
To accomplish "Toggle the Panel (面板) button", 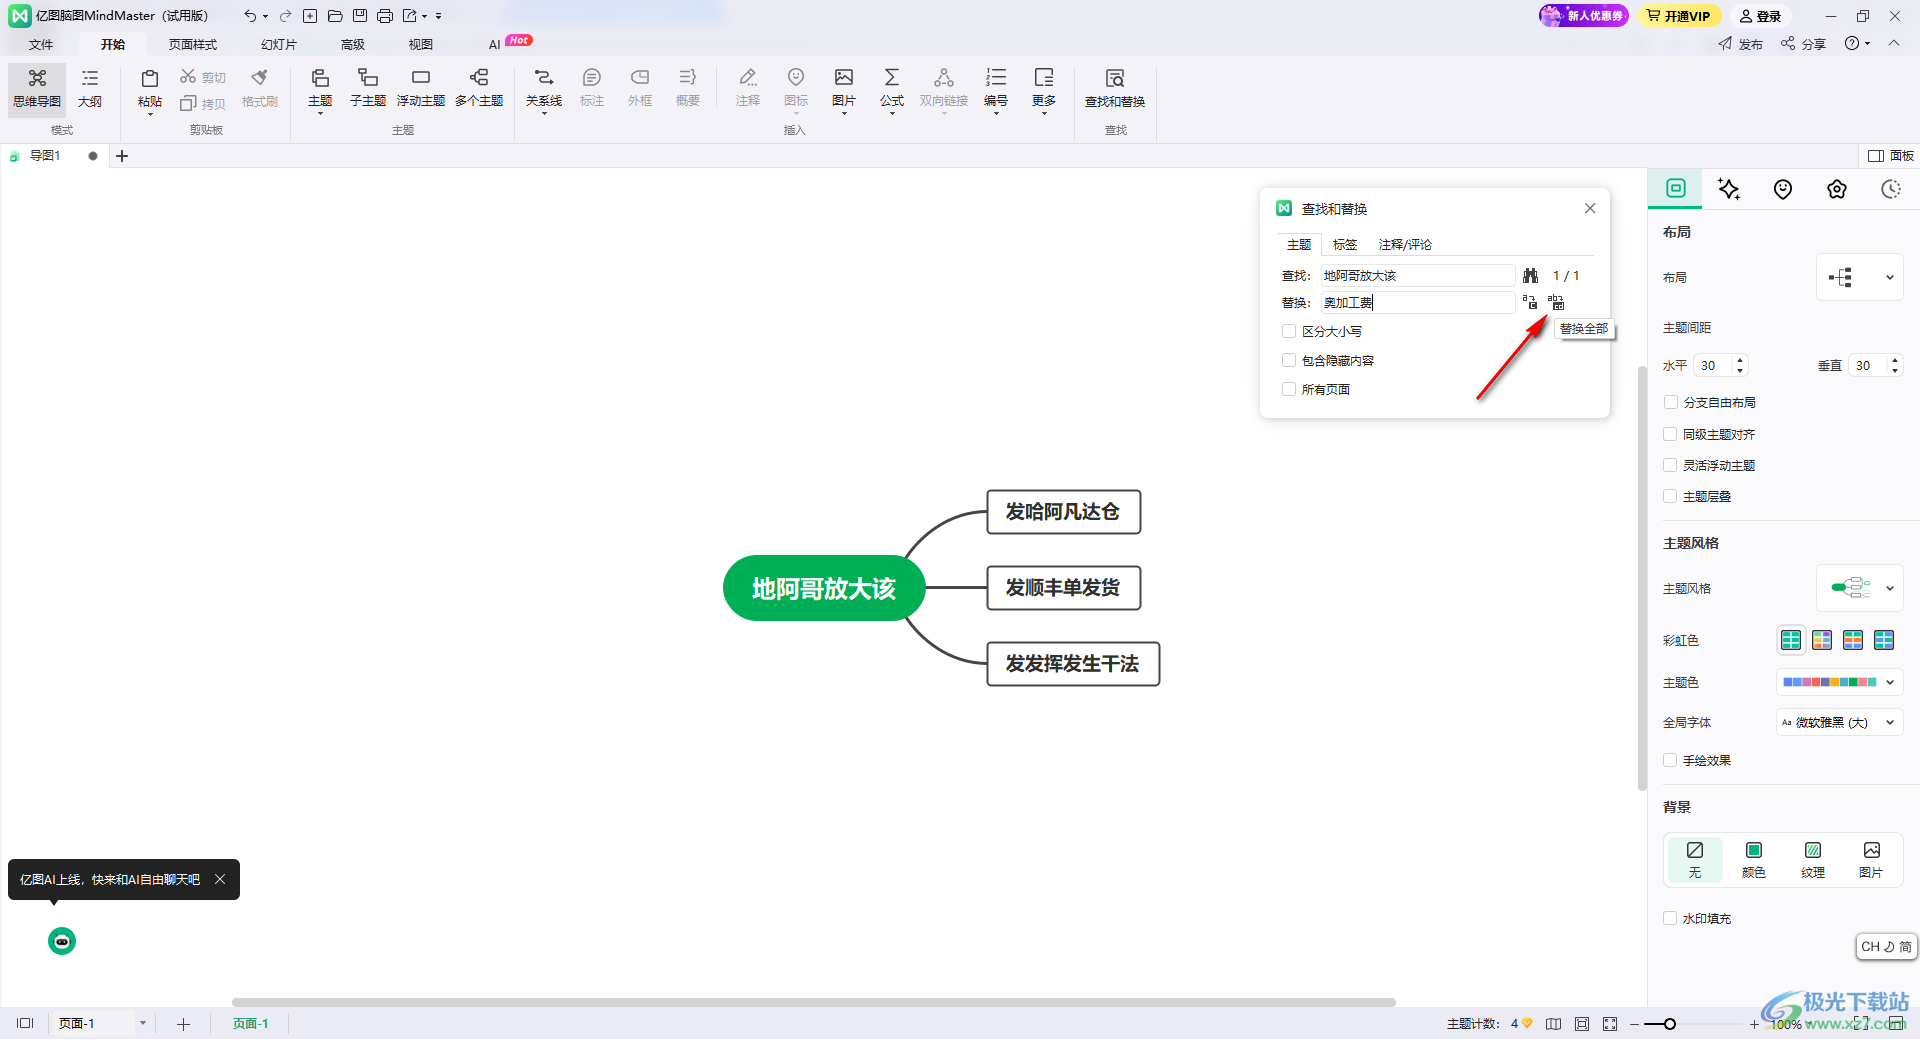I will tap(1891, 156).
